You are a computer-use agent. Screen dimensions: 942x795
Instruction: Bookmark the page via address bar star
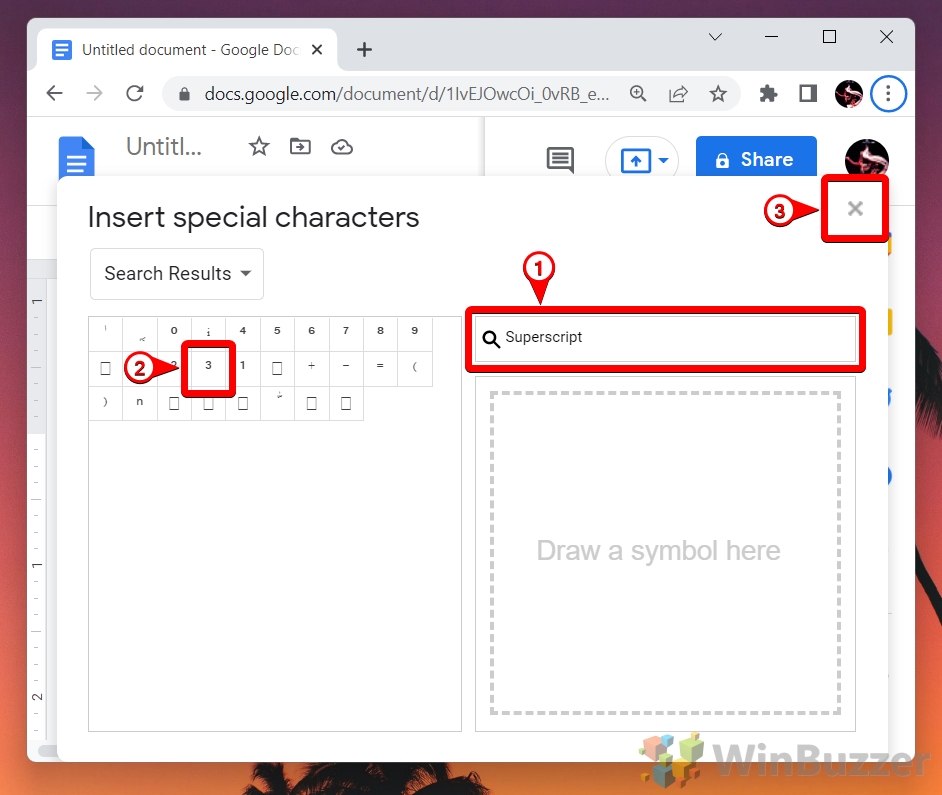(718, 93)
